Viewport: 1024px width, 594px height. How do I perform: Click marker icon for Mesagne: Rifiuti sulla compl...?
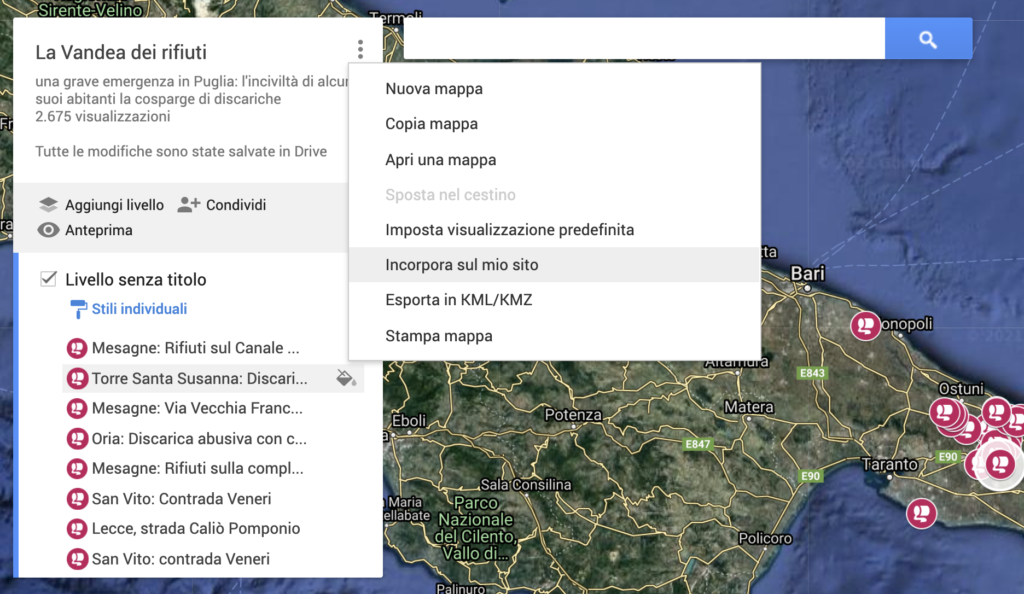point(77,469)
